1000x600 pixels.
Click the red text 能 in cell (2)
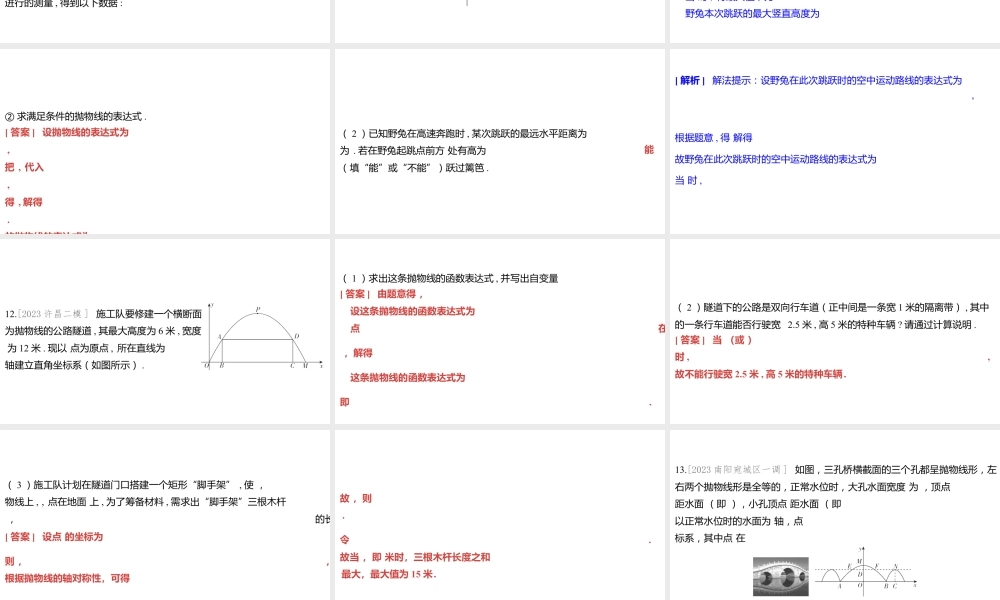pos(648,147)
